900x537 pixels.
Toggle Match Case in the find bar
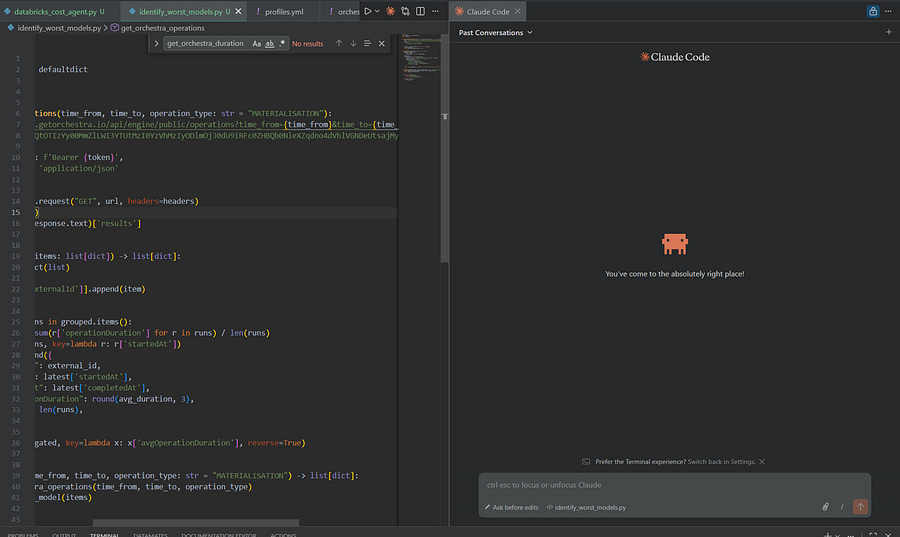[x=257, y=44]
